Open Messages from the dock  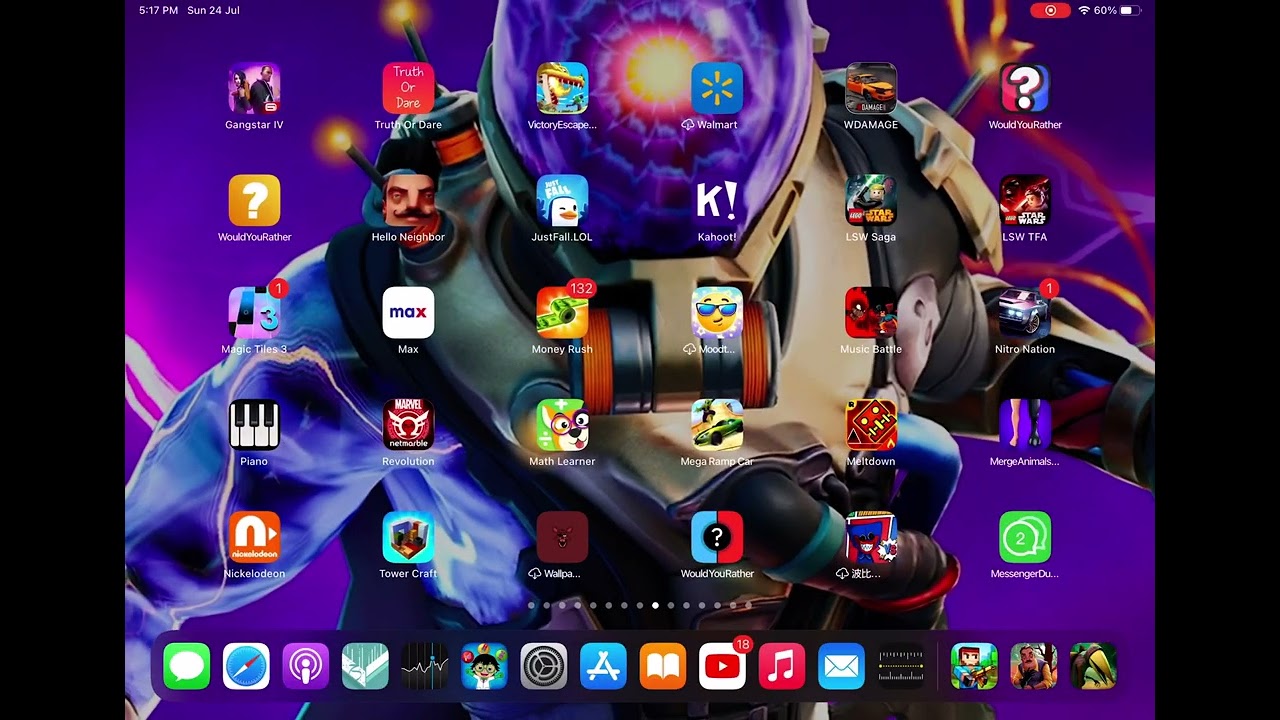click(x=187, y=666)
